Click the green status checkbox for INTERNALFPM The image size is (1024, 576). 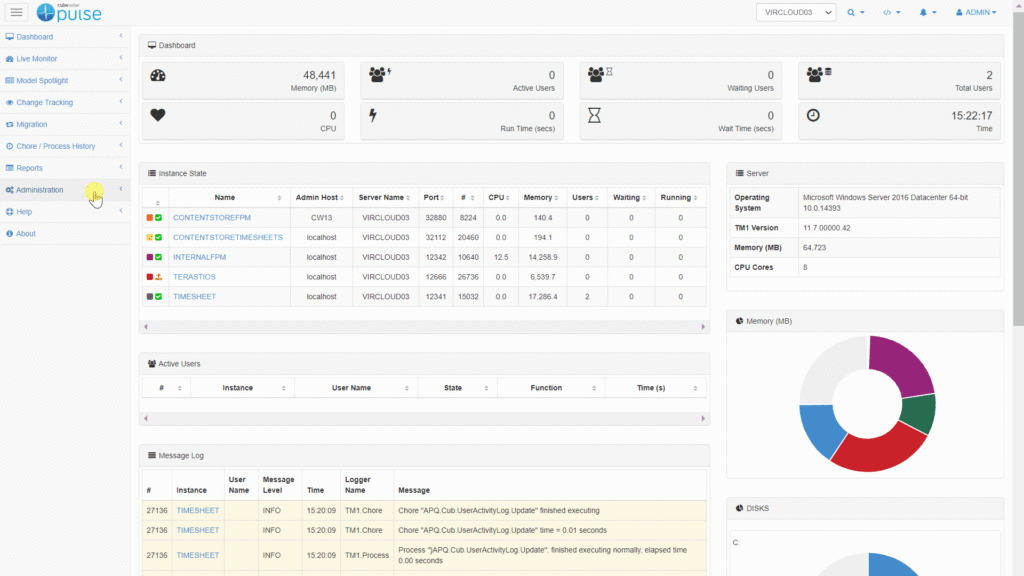click(159, 257)
